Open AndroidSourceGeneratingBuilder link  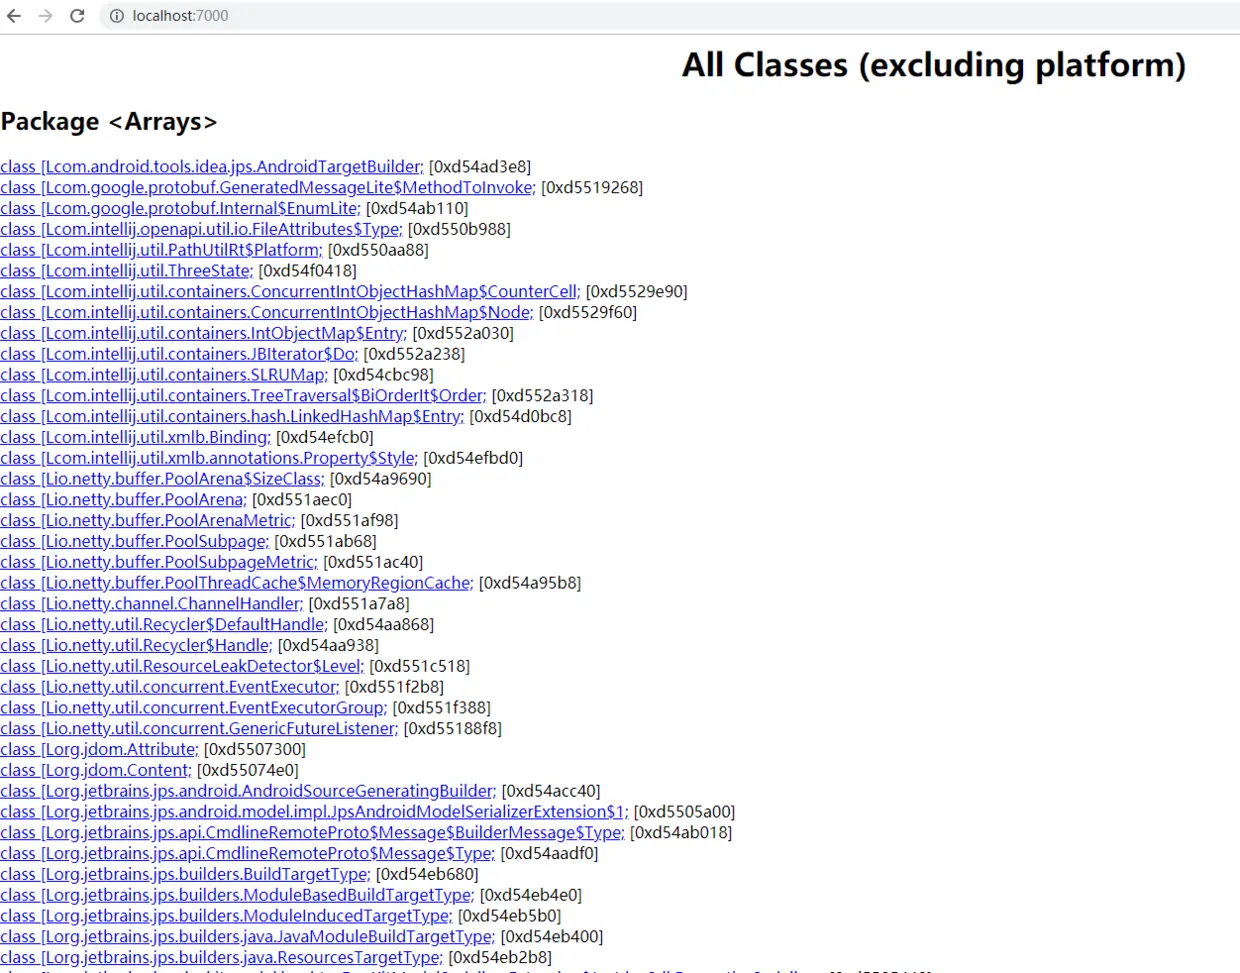coord(248,791)
